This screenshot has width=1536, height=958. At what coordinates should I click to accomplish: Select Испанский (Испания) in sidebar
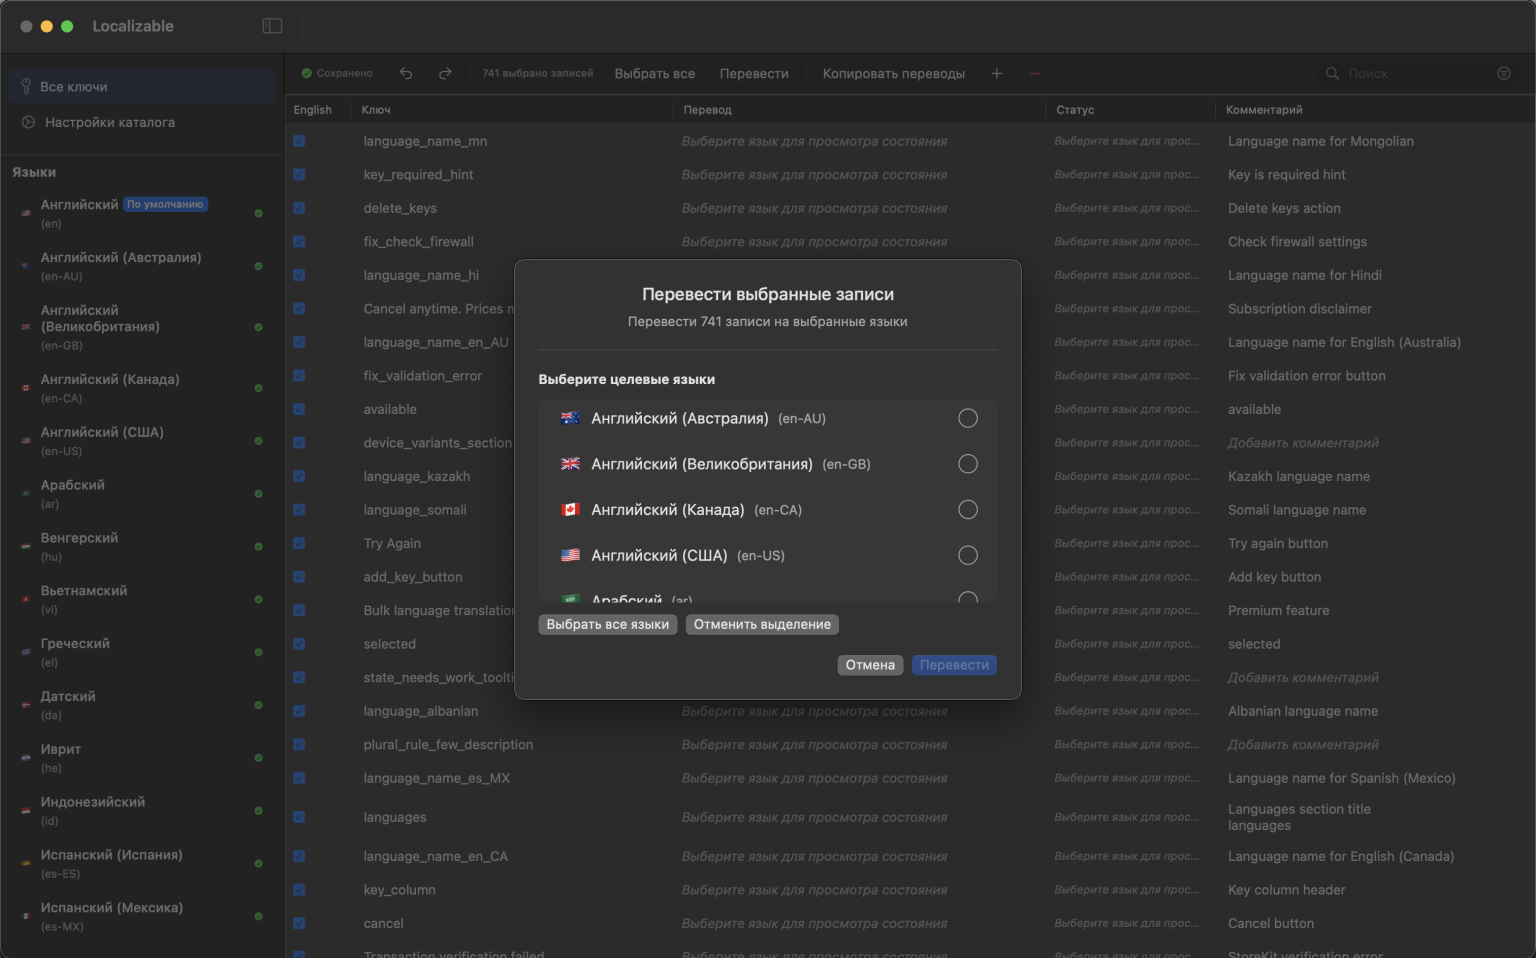pyautogui.click(x=142, y=864)
